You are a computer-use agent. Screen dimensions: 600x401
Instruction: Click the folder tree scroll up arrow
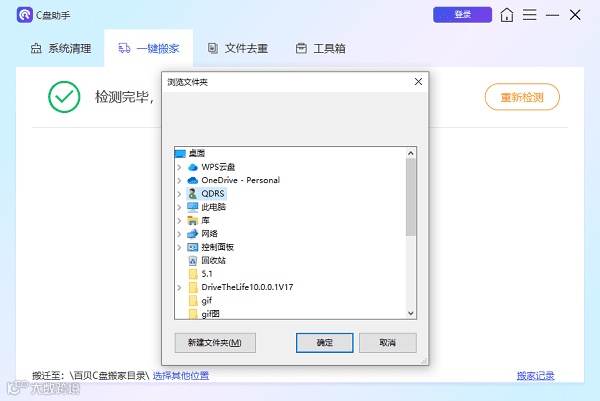click(411, 153)
